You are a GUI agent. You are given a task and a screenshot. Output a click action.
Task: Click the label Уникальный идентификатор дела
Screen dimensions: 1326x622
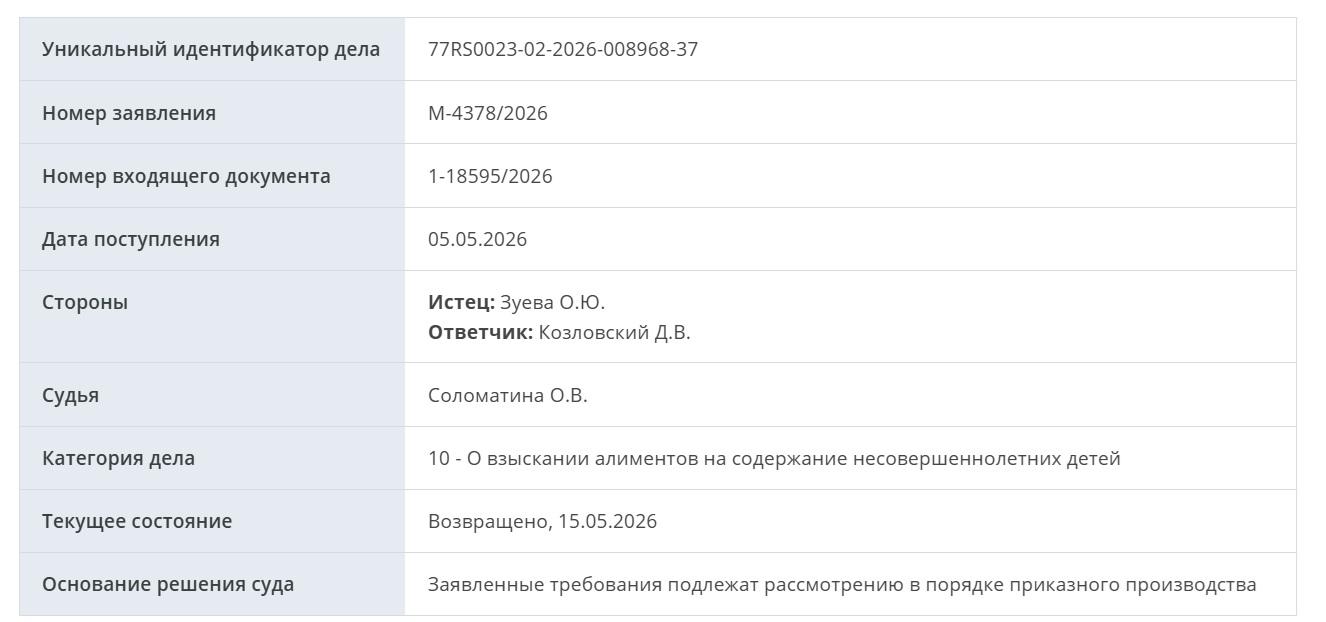pyautogui.click(x=211, y=49)
